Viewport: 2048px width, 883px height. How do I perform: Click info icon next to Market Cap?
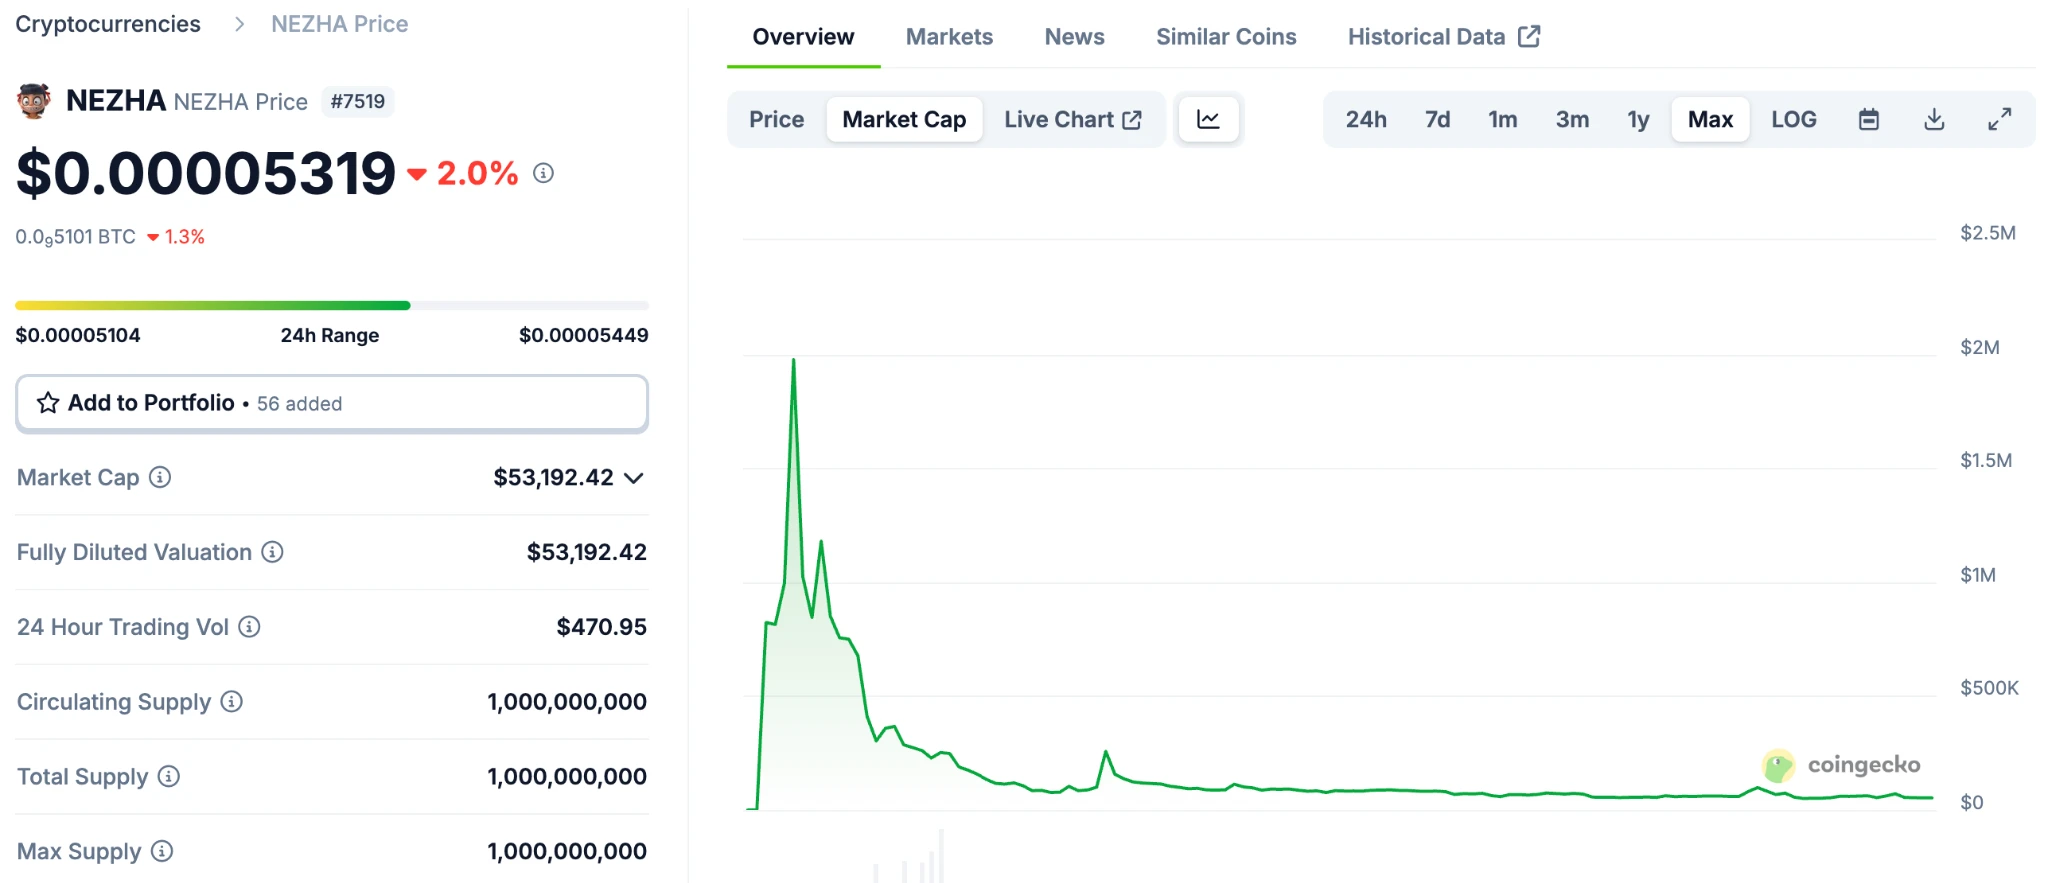click(160, 477)
